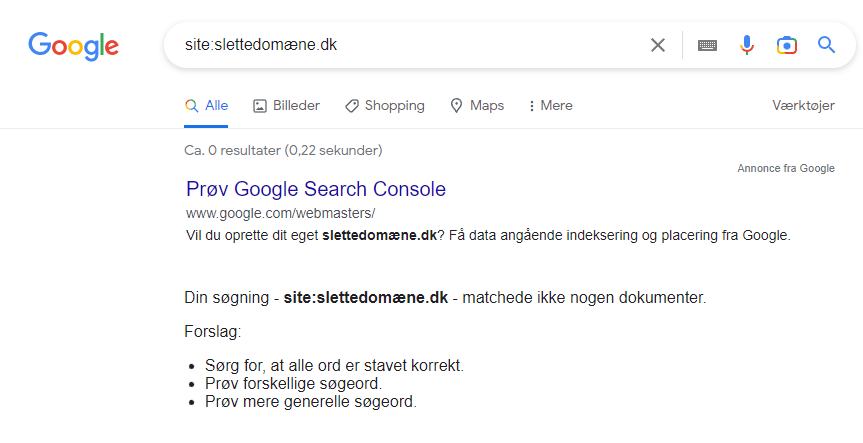This screenshot has height=443, width=863.
Task: Select the Alle tab
Action: tap(206, 106)
